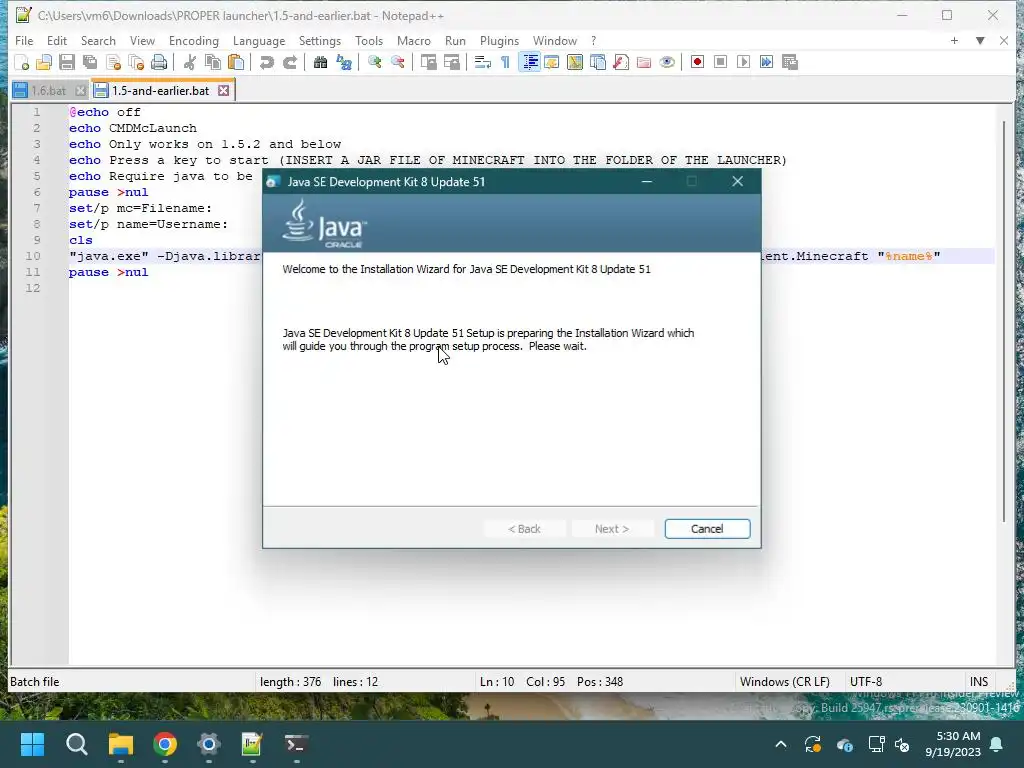Toggle word wrap toolbar icon
The height and width of the screenshot is (768, 1024).
pos(483,62)
